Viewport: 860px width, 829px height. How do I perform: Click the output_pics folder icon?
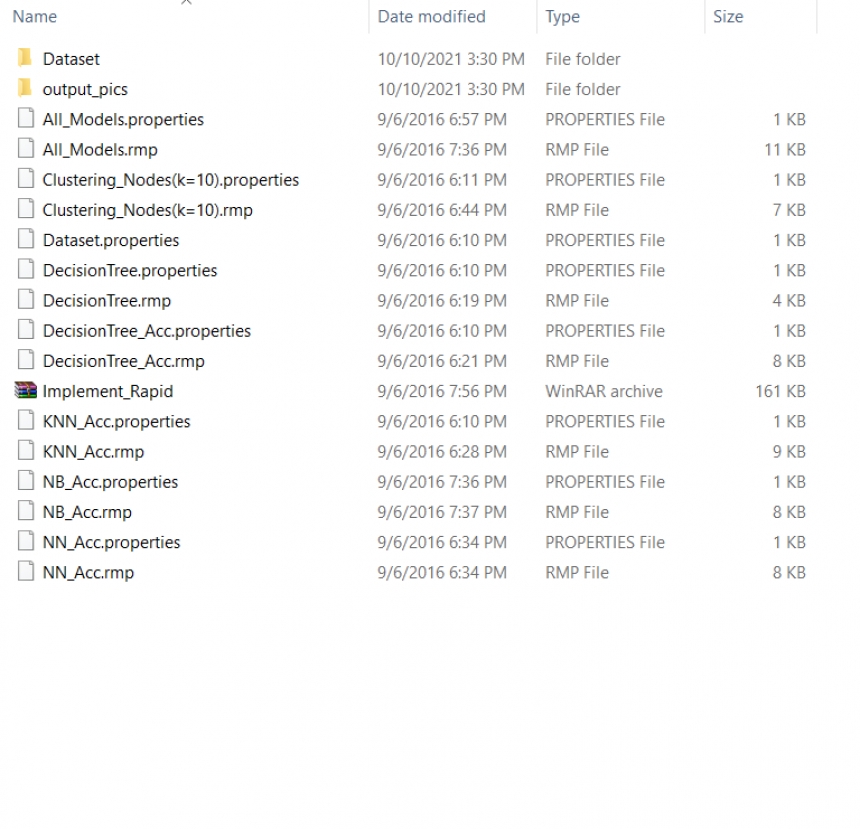click(25, 88)
